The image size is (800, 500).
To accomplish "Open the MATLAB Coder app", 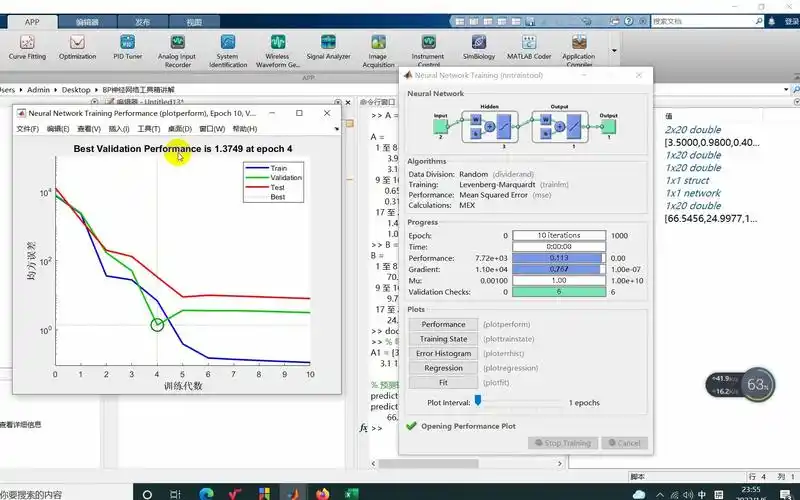I will (x=528, y=47).
